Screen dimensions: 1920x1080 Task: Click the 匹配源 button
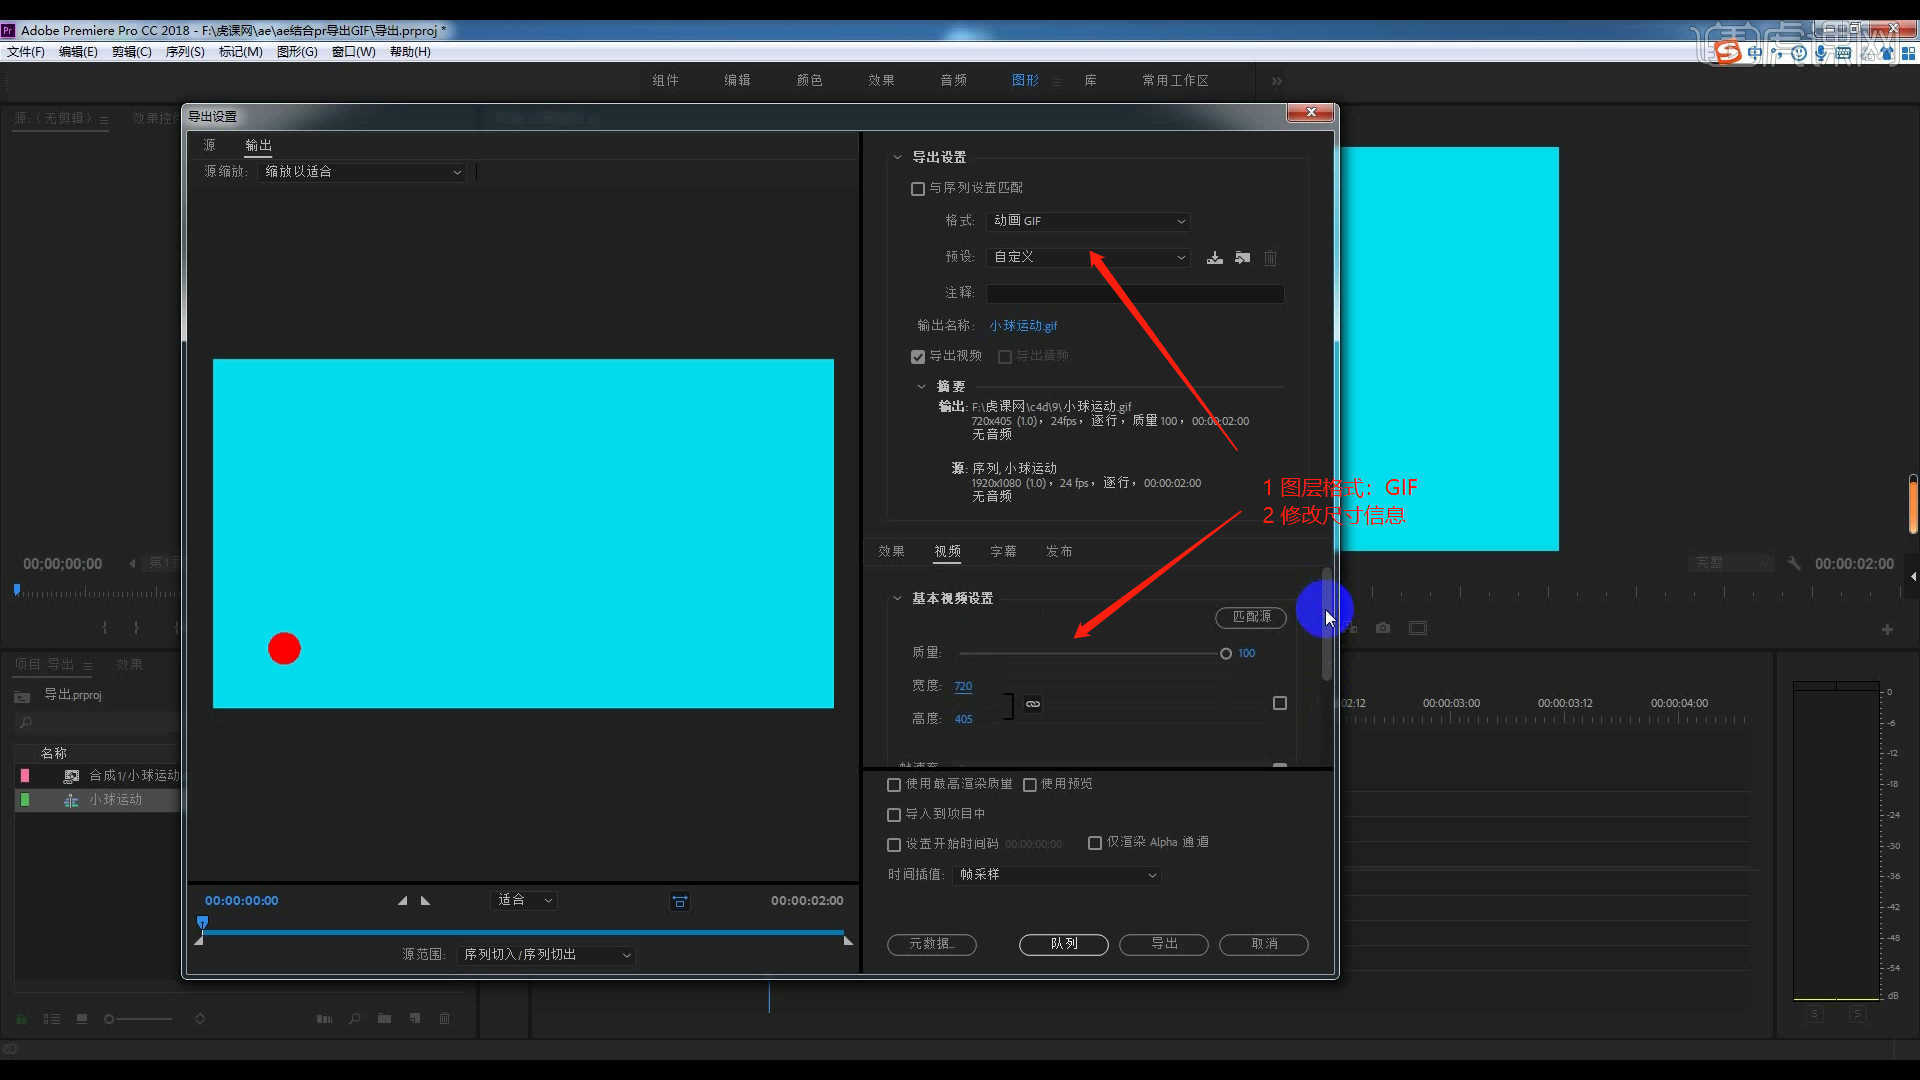click(x=1251, y=617)
